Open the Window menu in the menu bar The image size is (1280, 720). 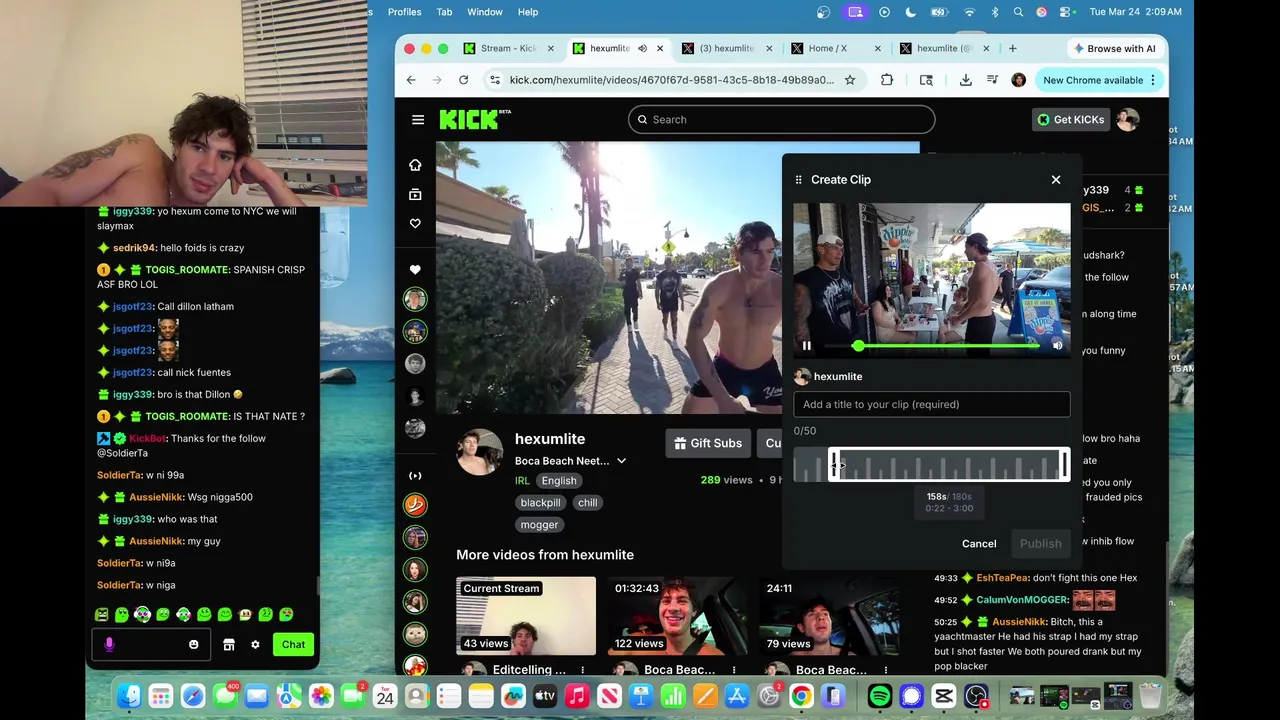click(x=485, y=12)
